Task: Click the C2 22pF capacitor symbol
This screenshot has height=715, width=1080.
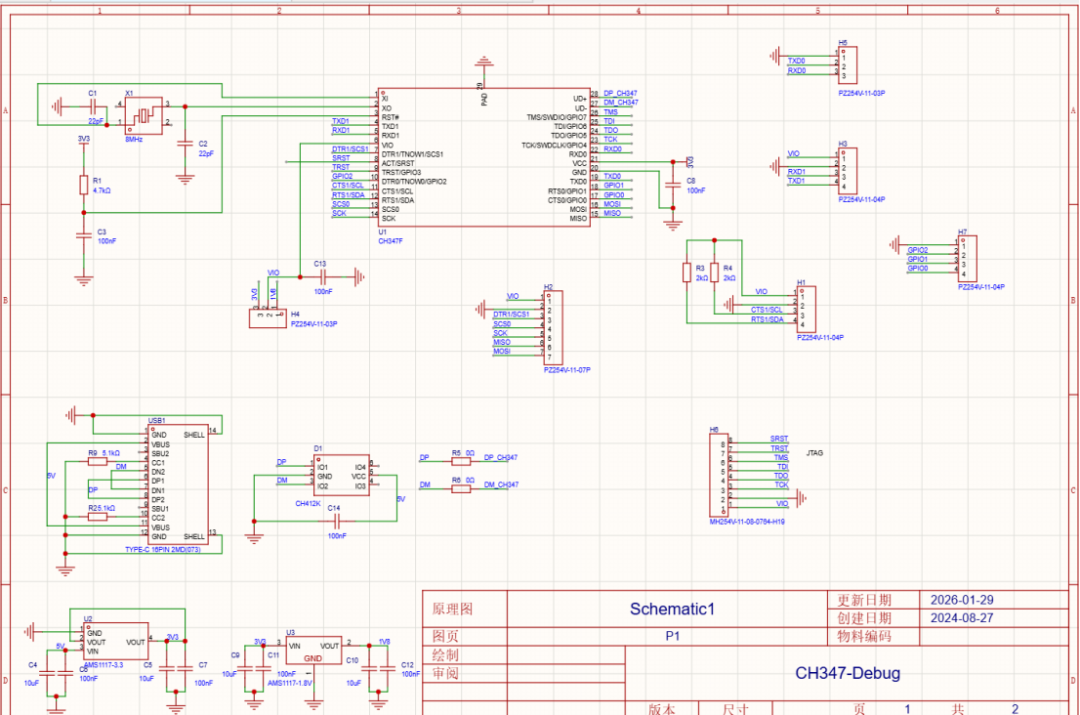Action: 185,144
